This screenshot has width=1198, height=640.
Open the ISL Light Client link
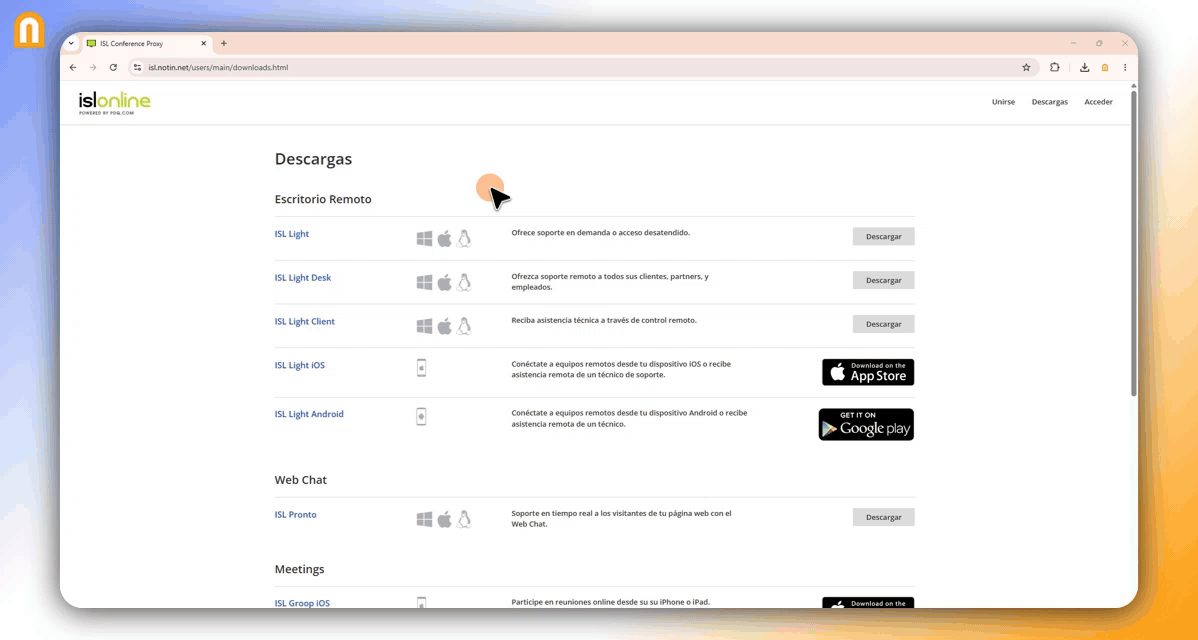[x=305, y=322]
